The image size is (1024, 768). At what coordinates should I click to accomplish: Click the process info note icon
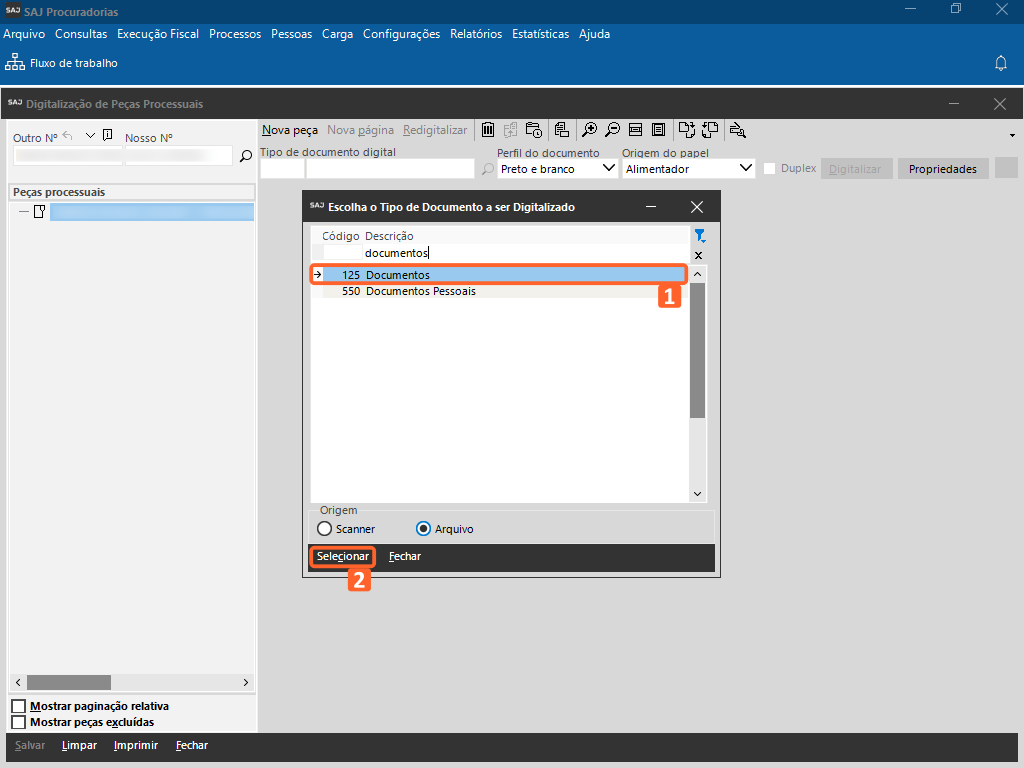click(x=108, y=136)
